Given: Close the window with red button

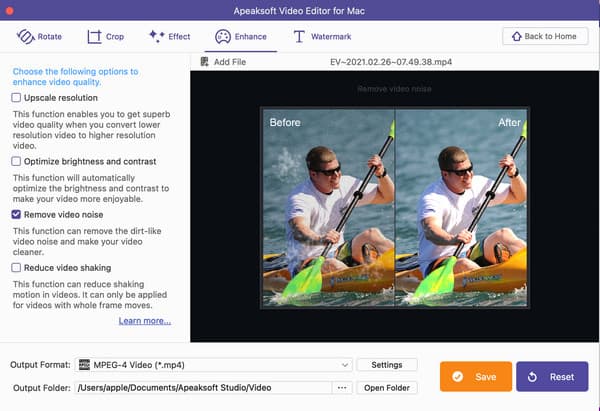Looking at the screenshot, I should point(10,11).
